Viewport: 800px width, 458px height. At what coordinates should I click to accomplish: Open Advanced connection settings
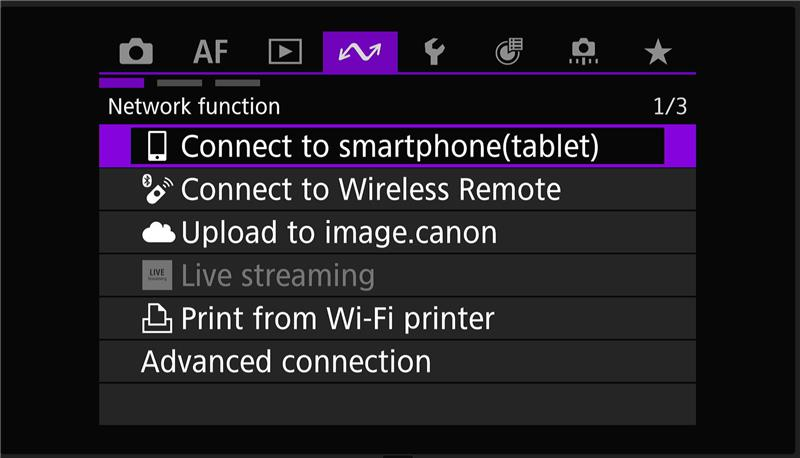397,362
